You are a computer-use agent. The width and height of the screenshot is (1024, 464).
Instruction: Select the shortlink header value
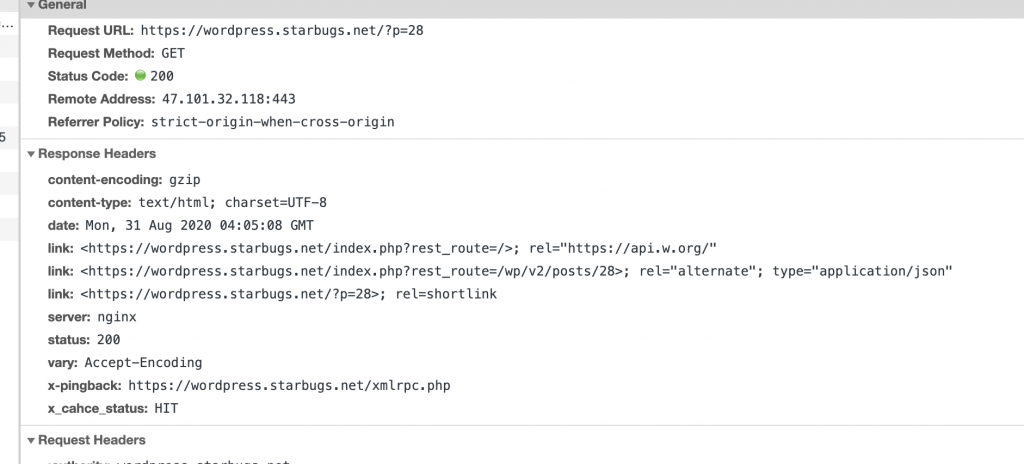[289, 293]
